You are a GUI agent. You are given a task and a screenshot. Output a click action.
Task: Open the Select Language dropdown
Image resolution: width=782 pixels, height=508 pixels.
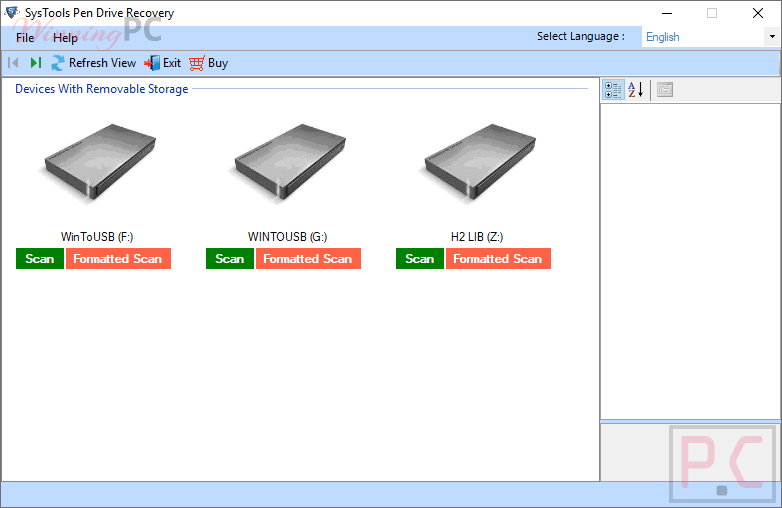click(711, 37)
